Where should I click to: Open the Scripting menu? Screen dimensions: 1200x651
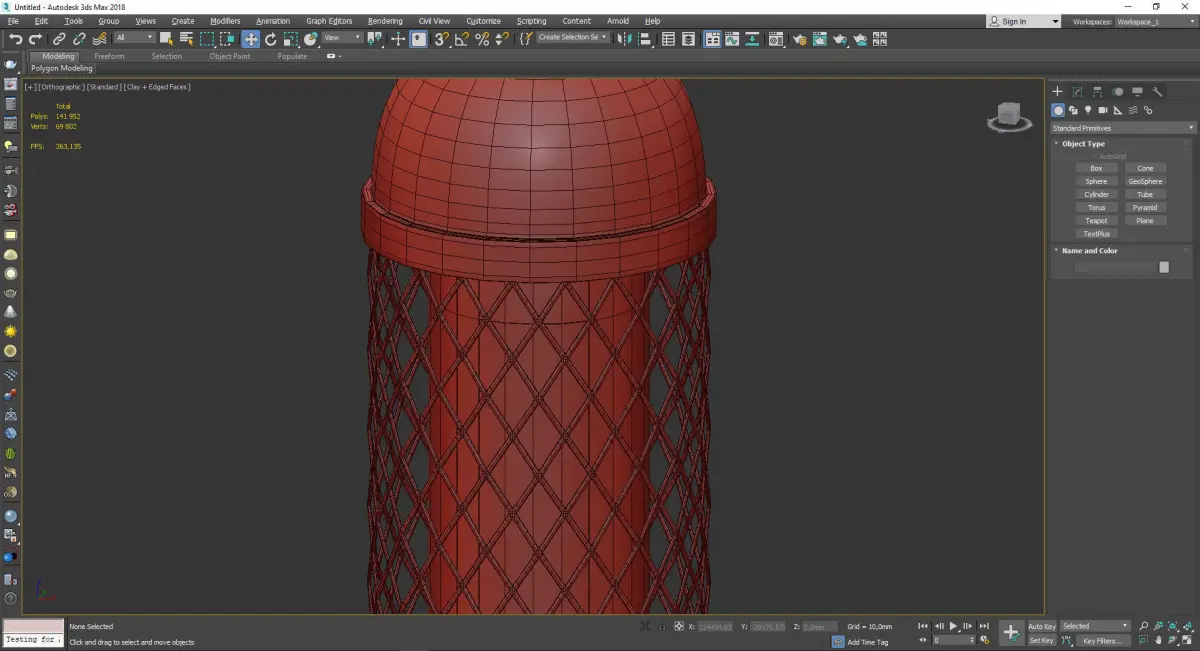[531, 21]
